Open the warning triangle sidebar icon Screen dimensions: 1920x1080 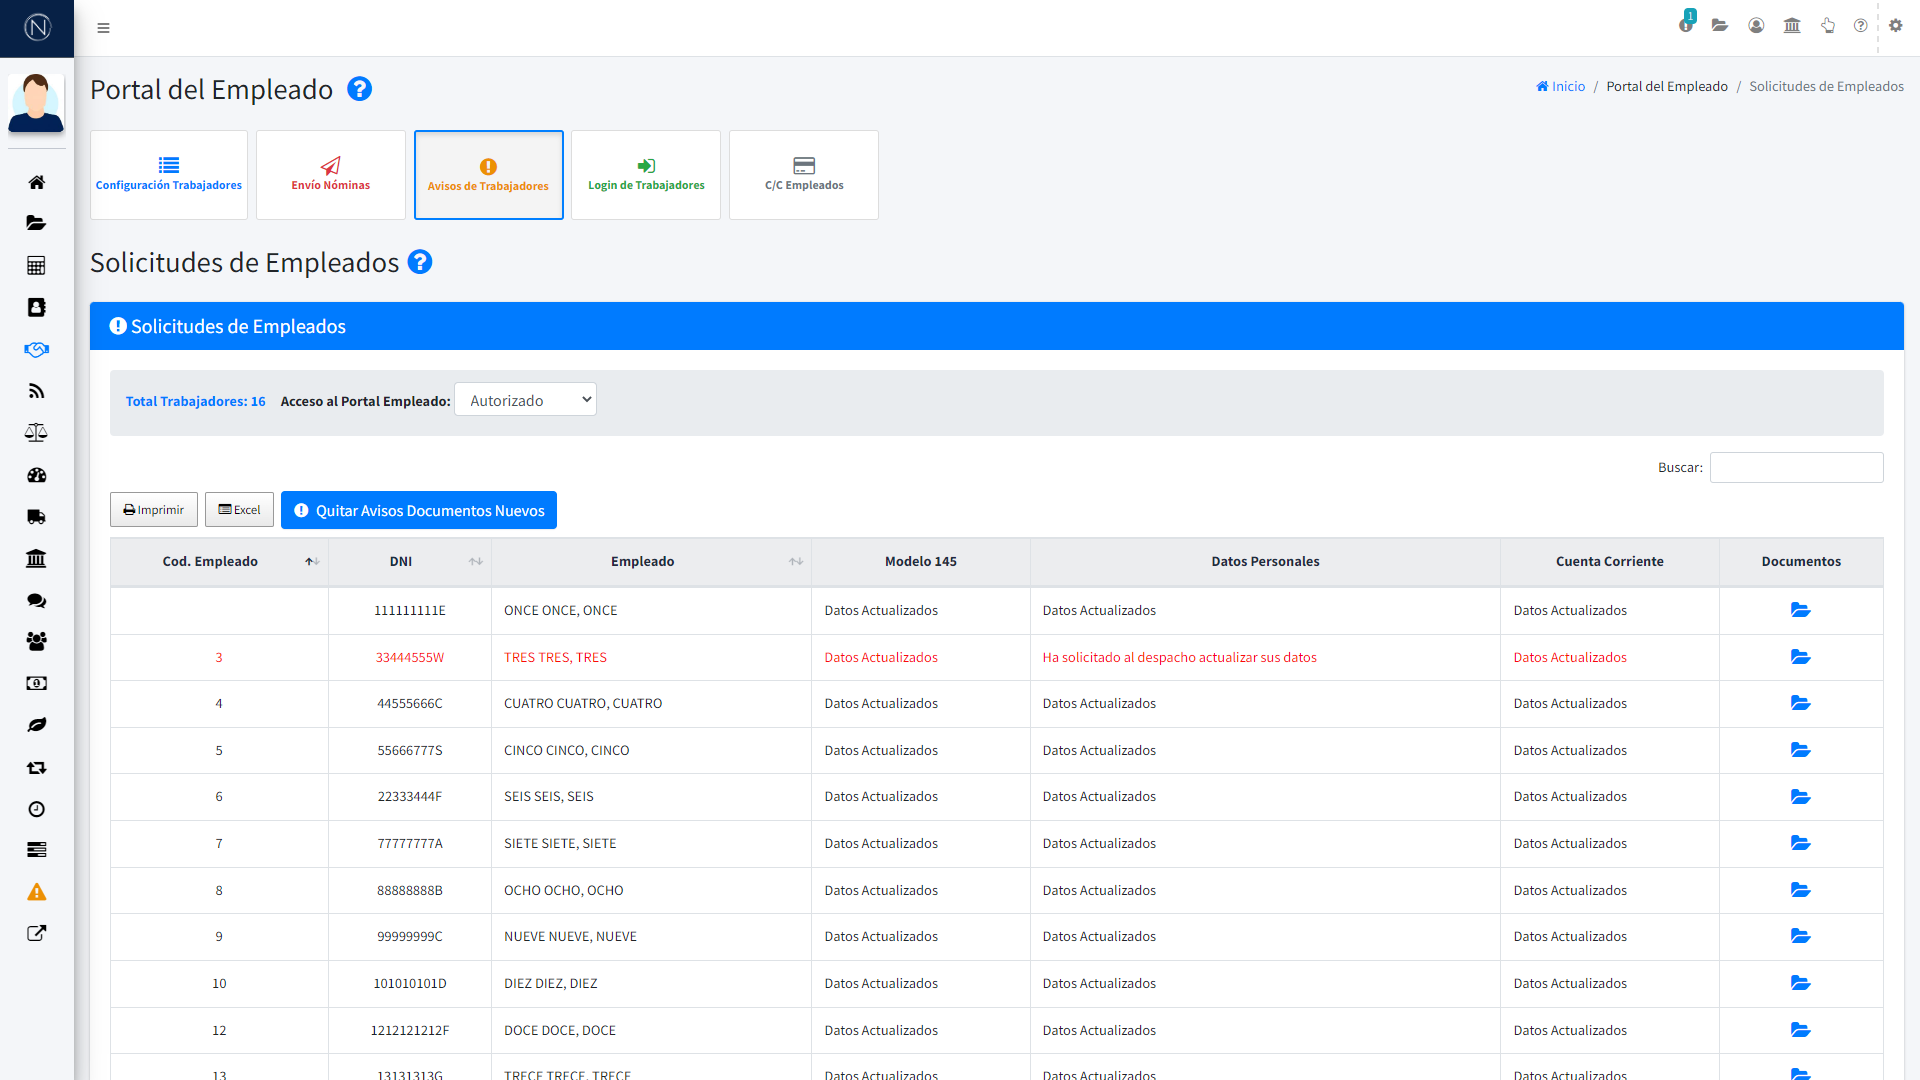coord(37,892)
